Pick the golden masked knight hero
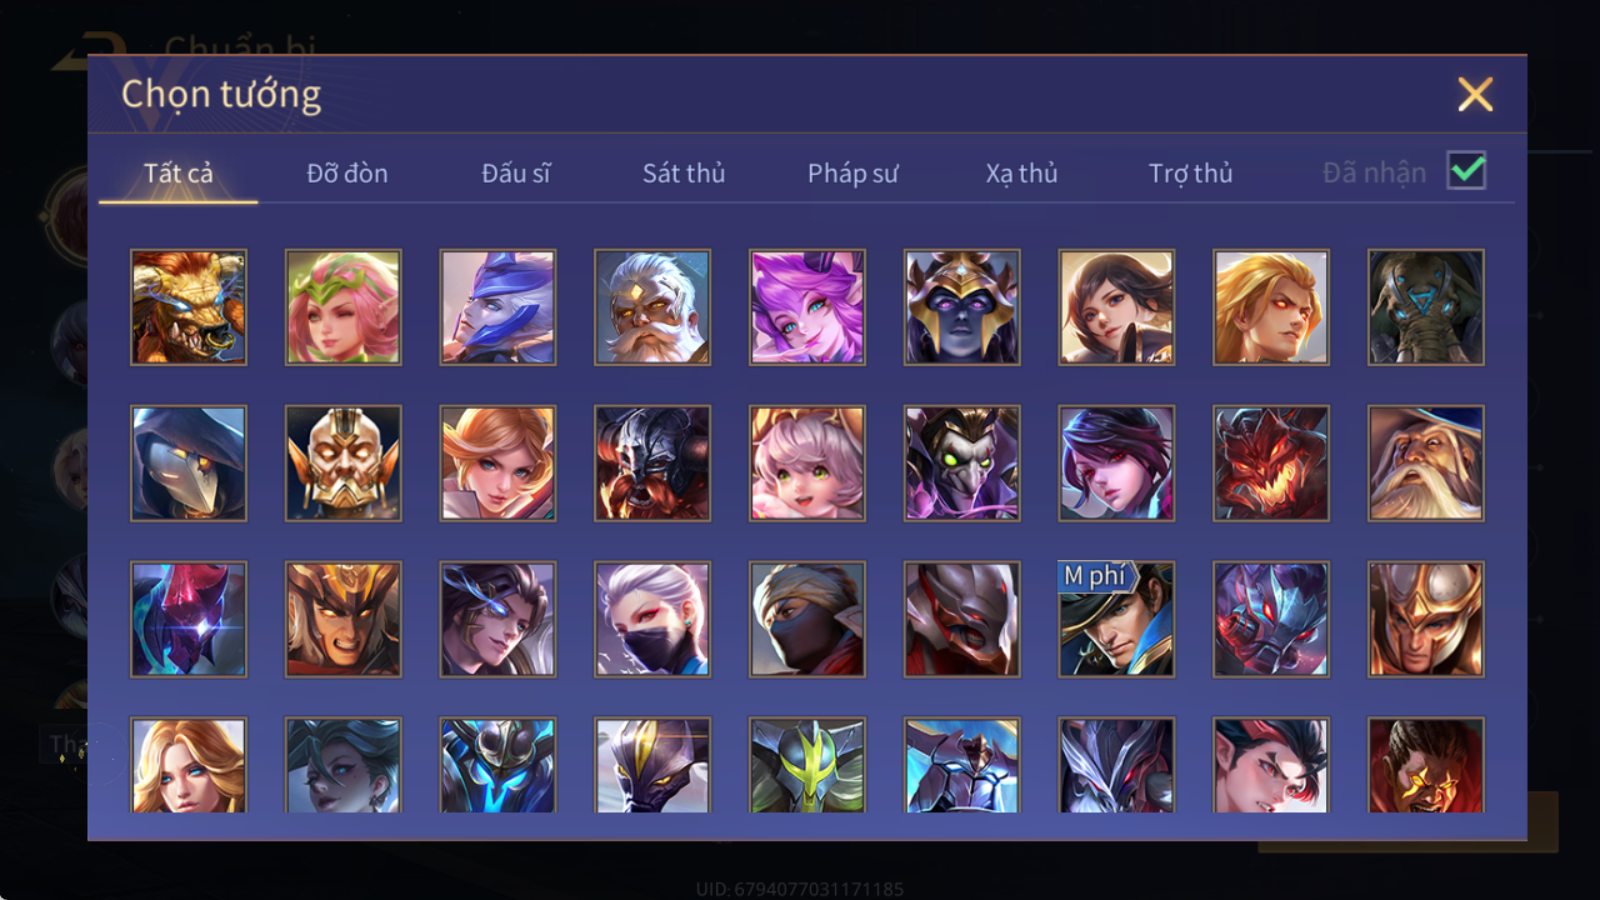Screen dimensions: 1600x900 [x=343, y=463]
